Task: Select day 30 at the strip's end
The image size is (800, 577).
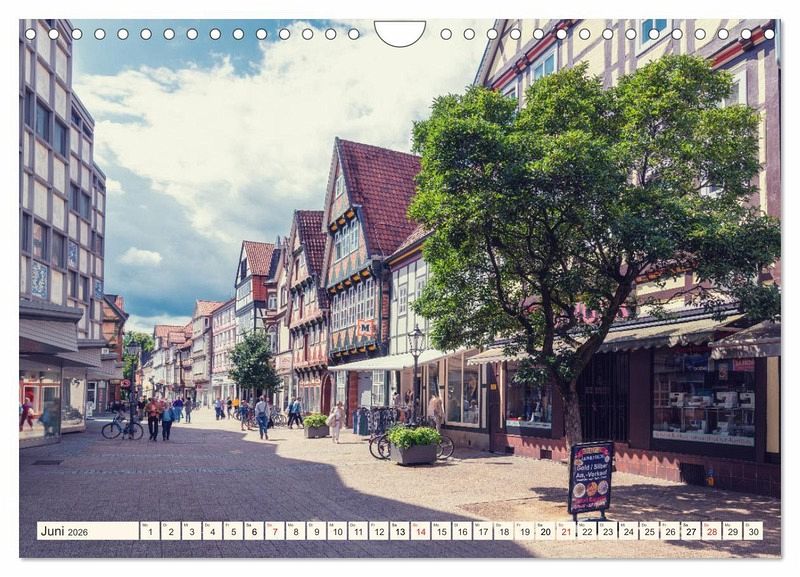Action: click(x=752, y=531)
